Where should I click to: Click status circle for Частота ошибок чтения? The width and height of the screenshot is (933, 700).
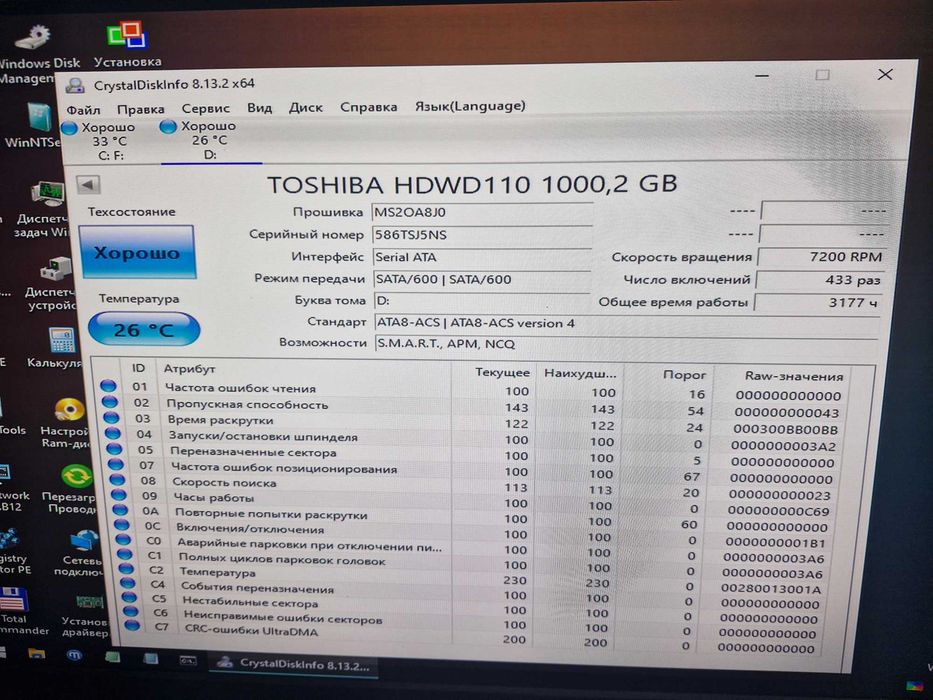coord(108,386)
